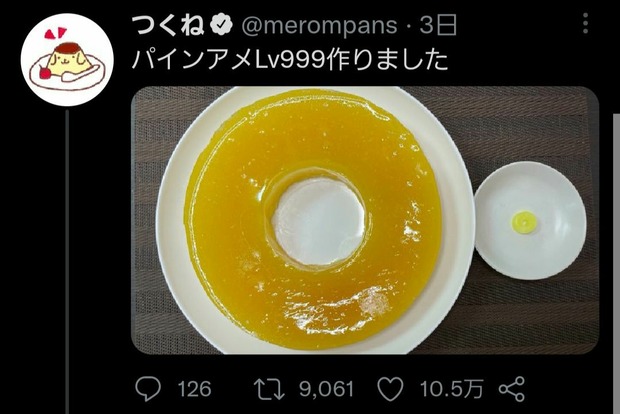Click the 10.5万 likes count
Screen dimensions: 620x414
tap(452, 389)
